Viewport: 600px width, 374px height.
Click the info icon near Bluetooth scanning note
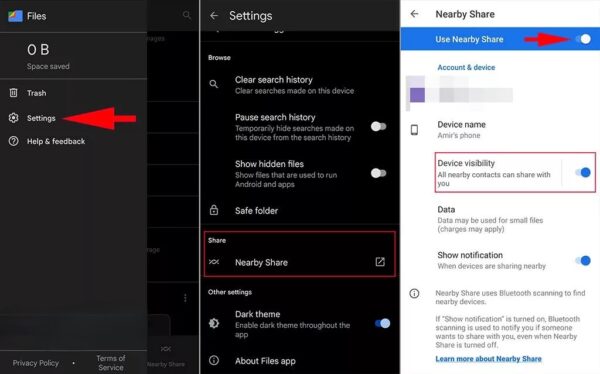pos(414,294)
